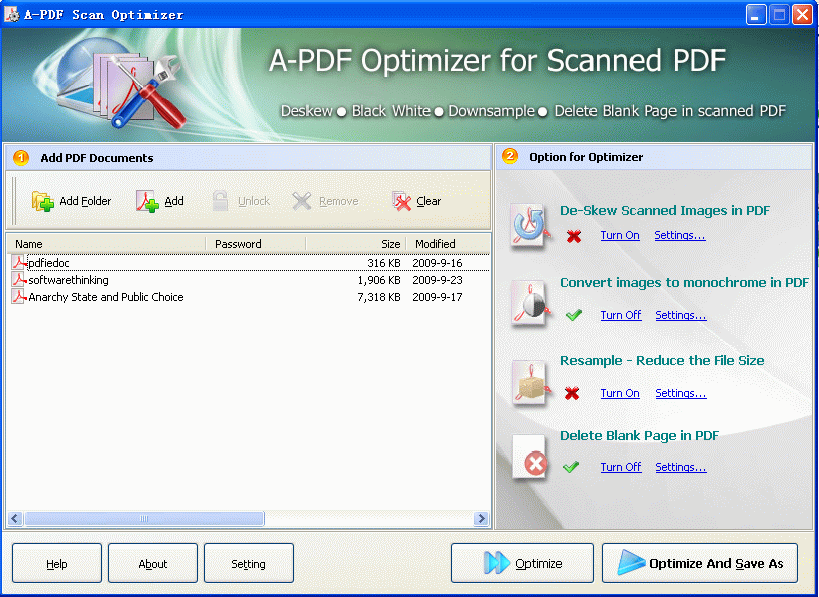Screen dimensions: 819x597
Task: Open Settings for Delete Blank Page
Action: coord(681,468)
